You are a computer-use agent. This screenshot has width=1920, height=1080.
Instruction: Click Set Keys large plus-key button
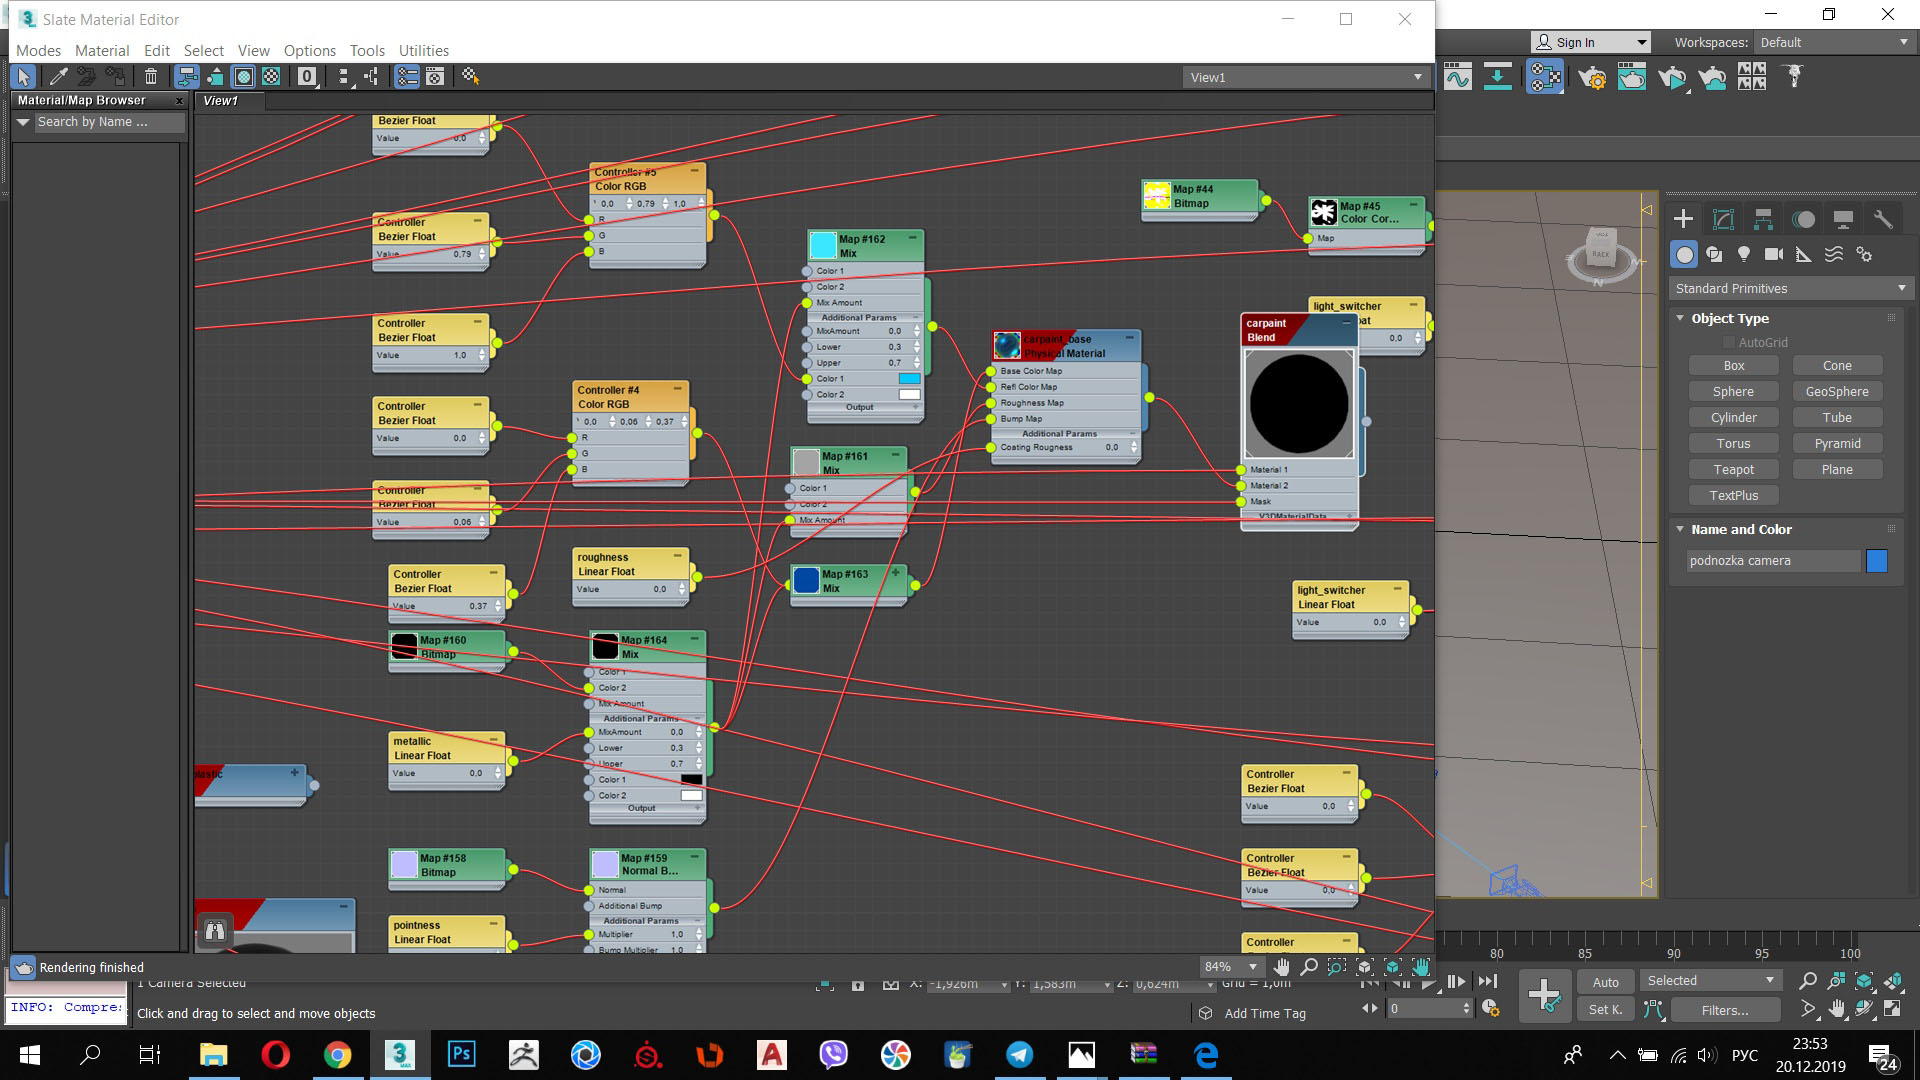pos(1544,995)
